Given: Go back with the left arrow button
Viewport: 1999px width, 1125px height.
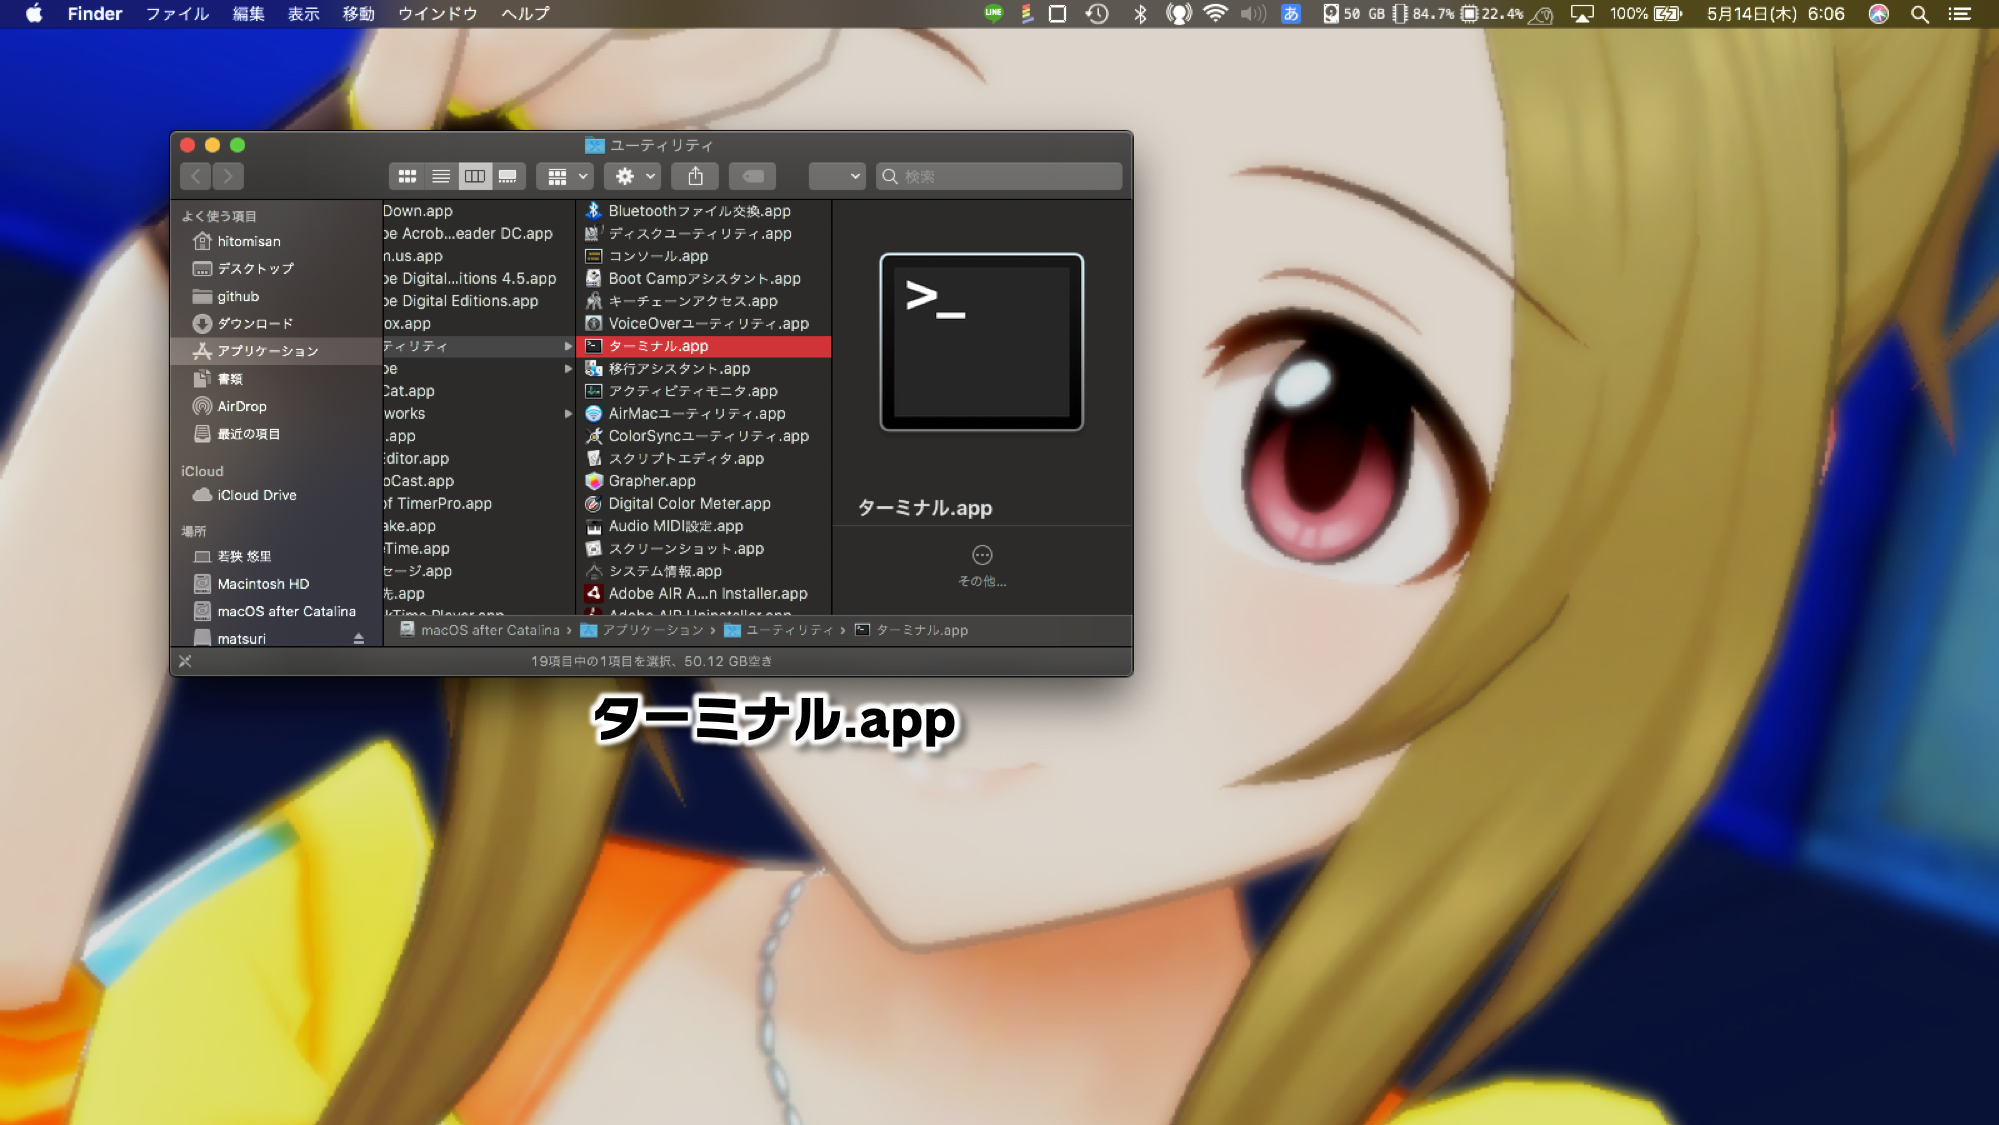Looking at the screenshot, I should click(x=196, y=176).
